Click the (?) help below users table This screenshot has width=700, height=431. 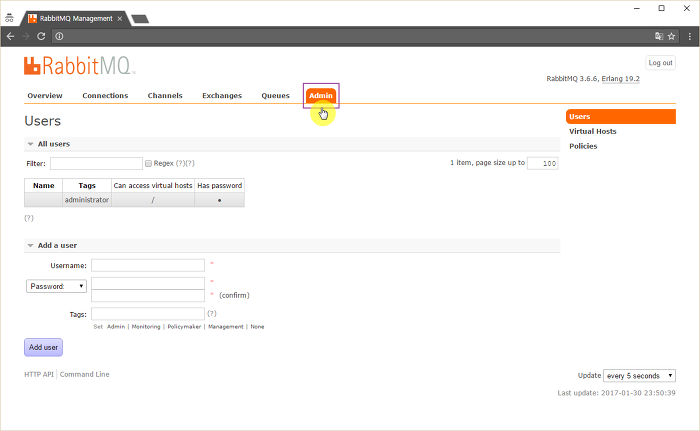(x=29, y=218)
